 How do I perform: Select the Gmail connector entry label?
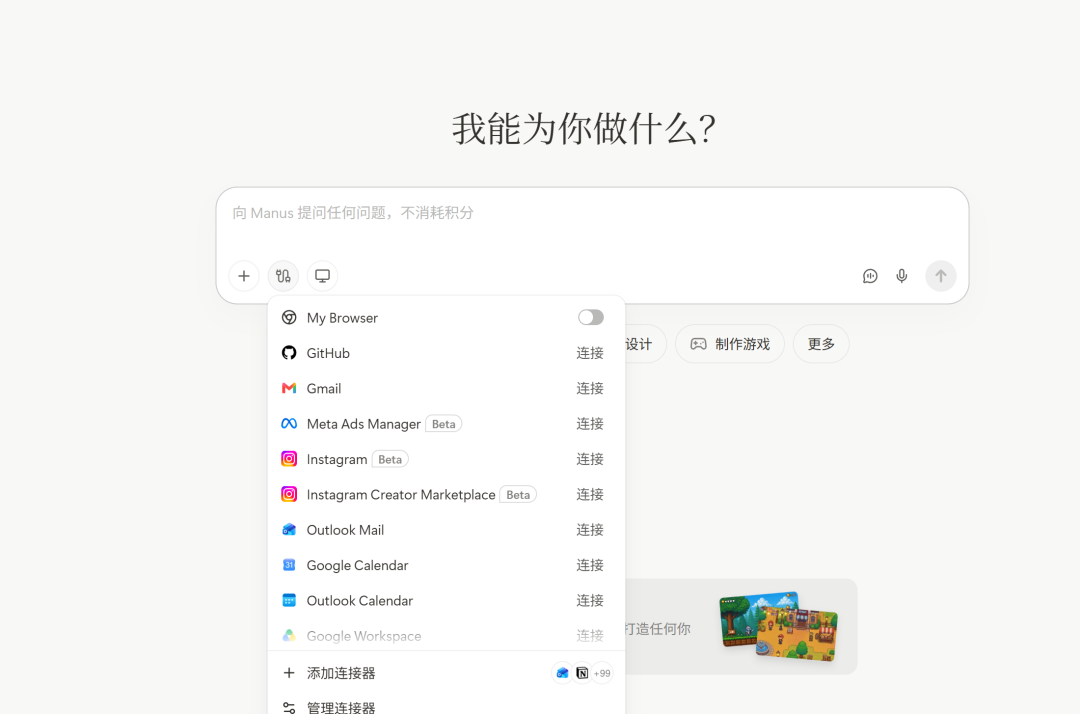(324, 388)
